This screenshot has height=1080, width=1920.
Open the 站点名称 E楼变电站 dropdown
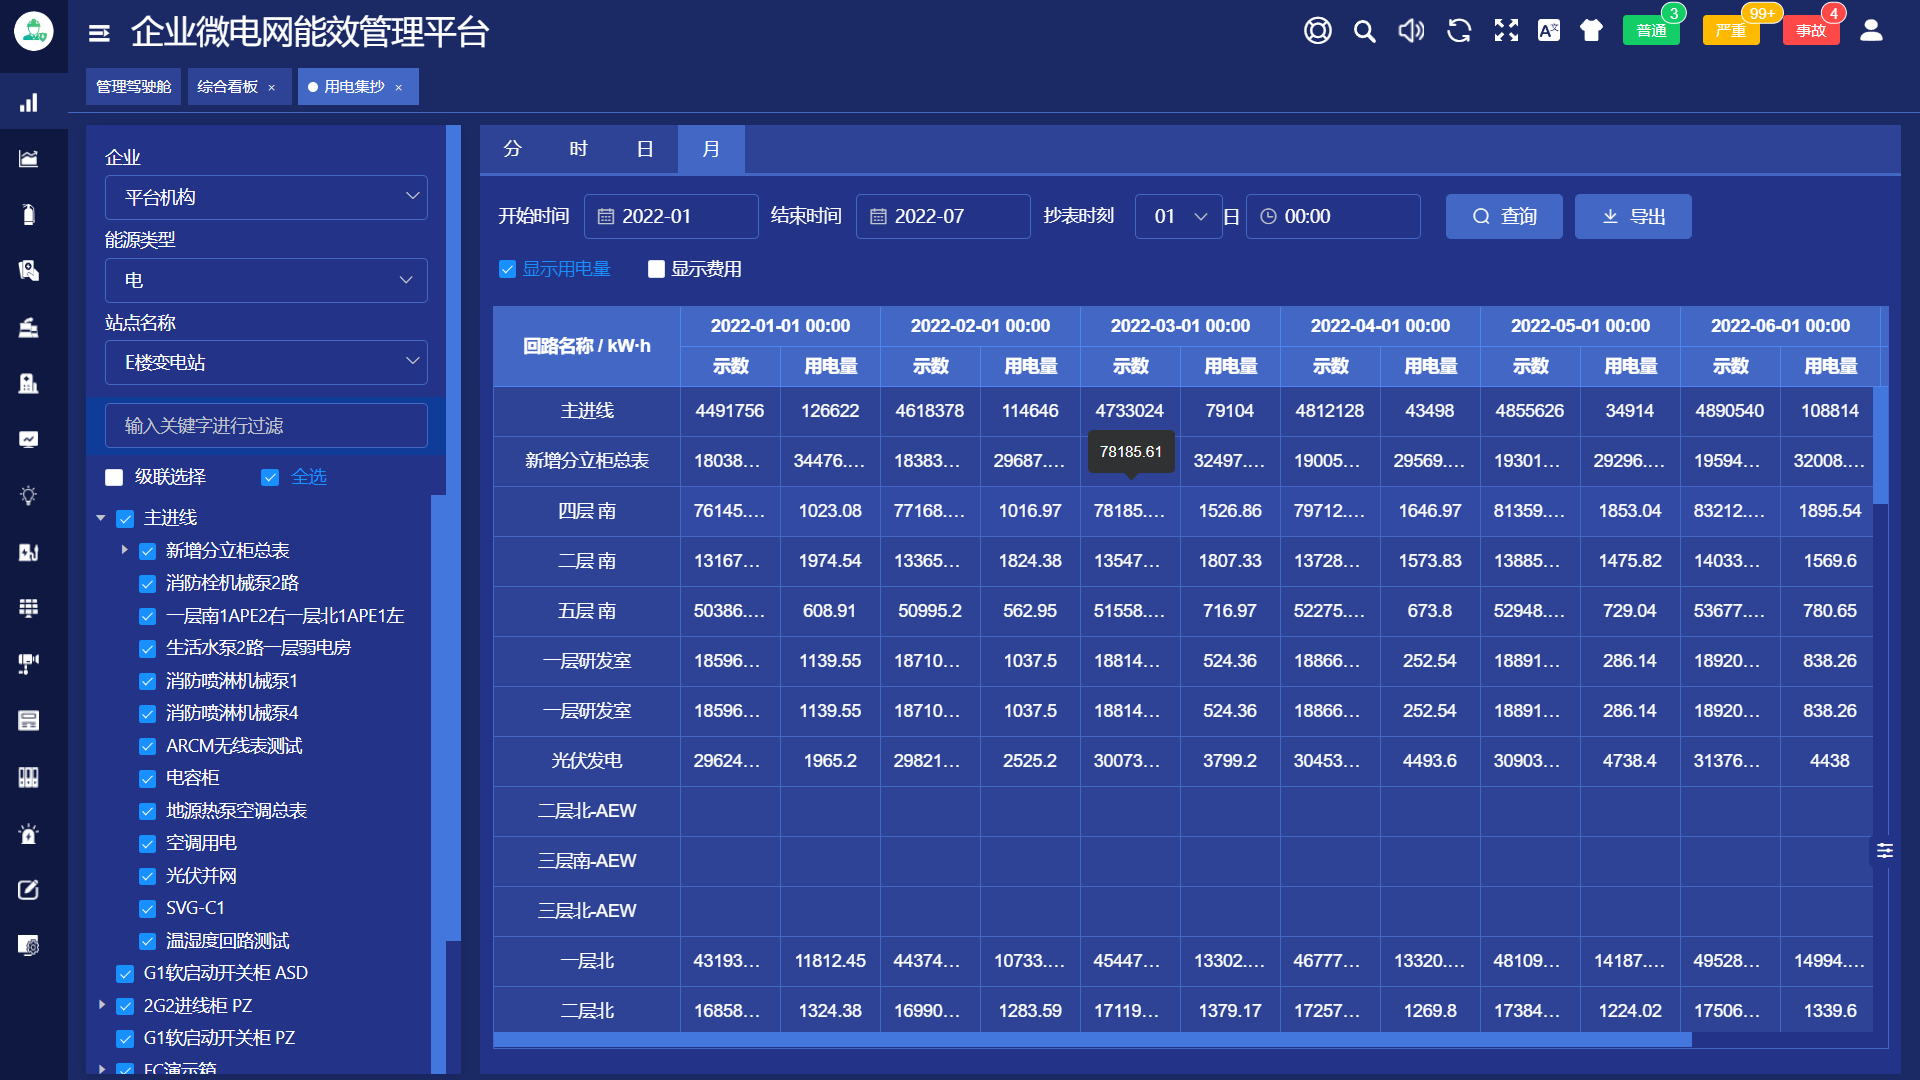pos(266,362)
